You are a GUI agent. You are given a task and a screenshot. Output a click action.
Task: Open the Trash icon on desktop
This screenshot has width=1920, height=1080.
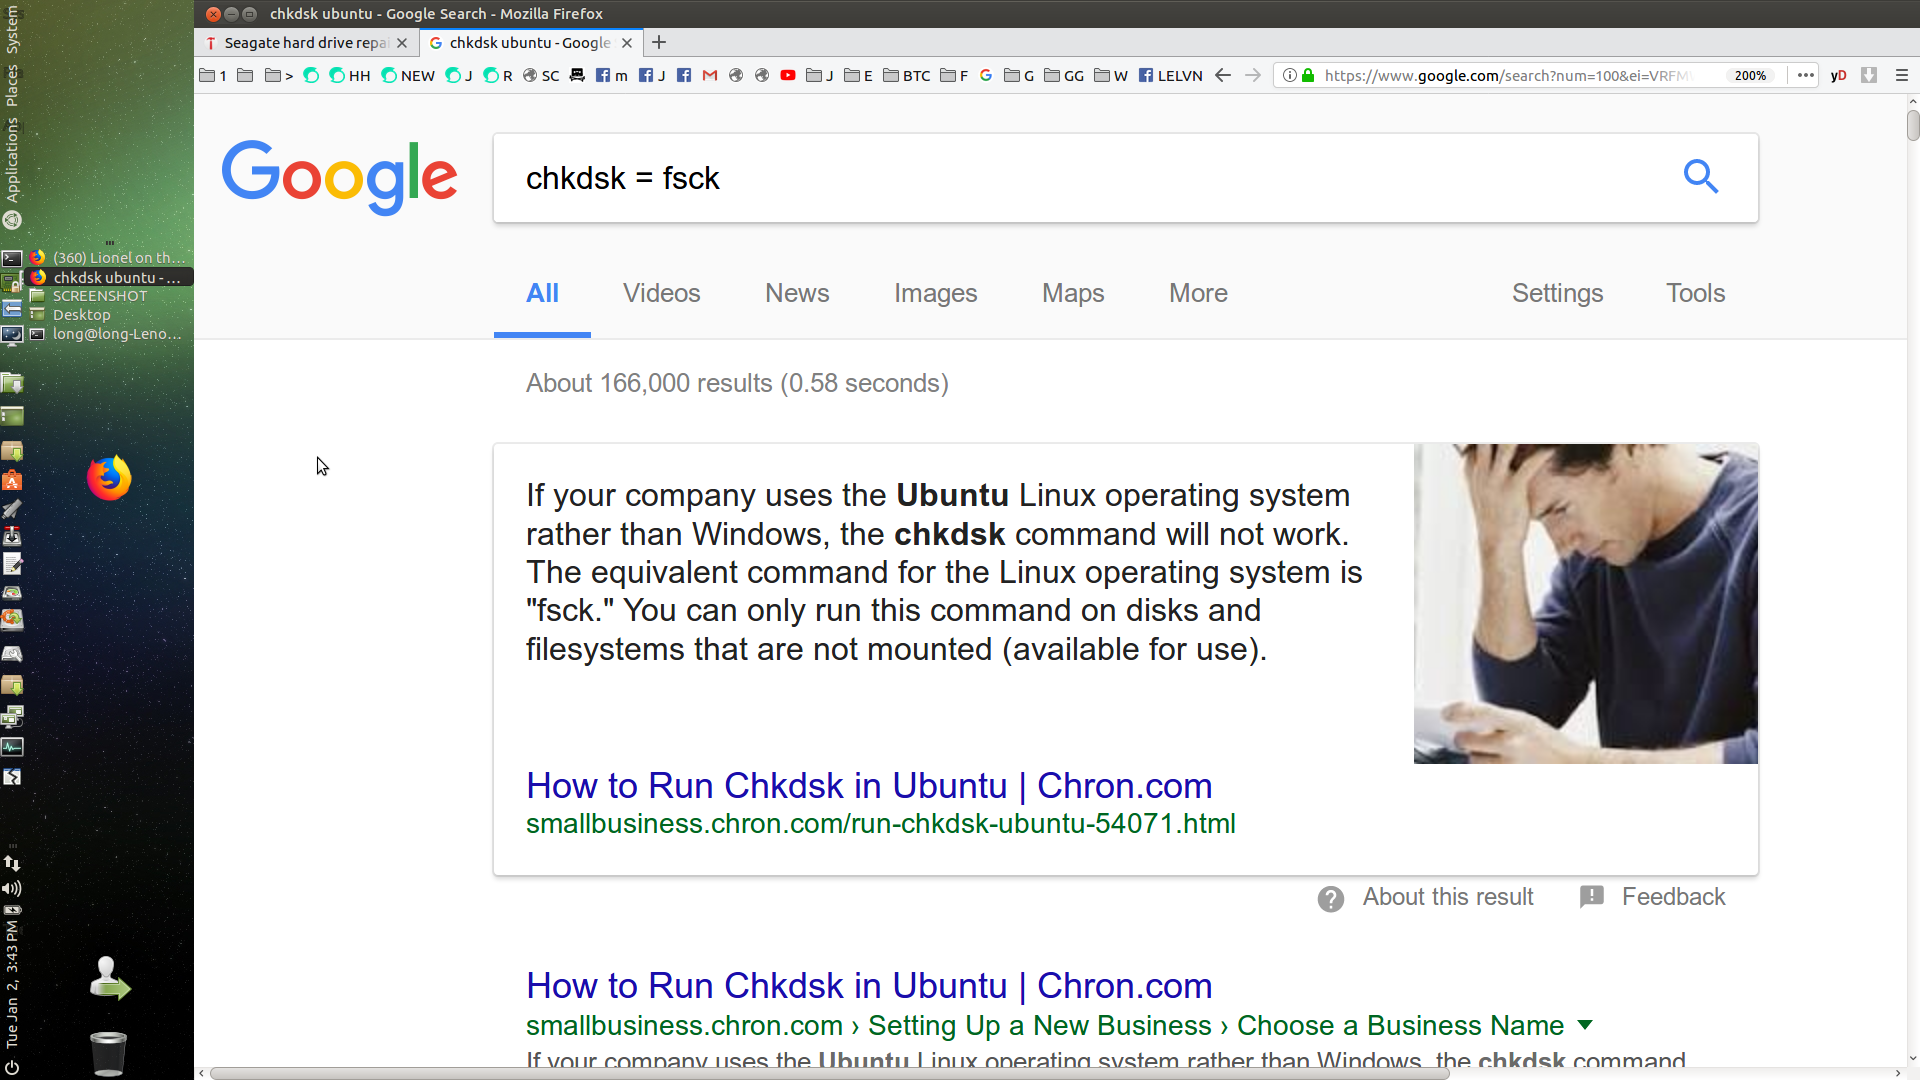click(x=108, y=1052)
